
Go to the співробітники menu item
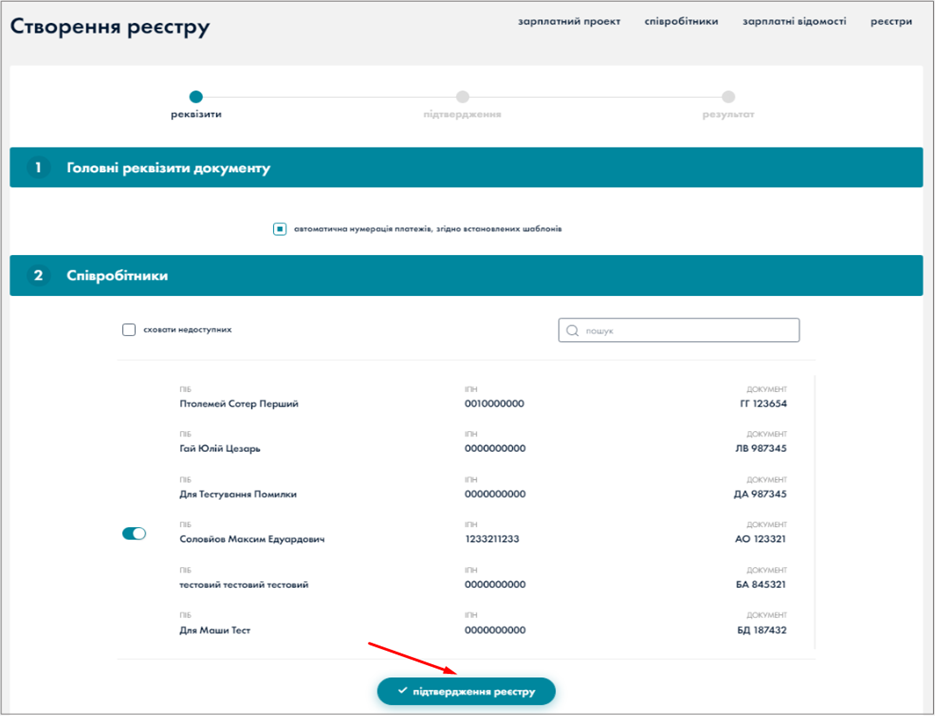(681, 22)
